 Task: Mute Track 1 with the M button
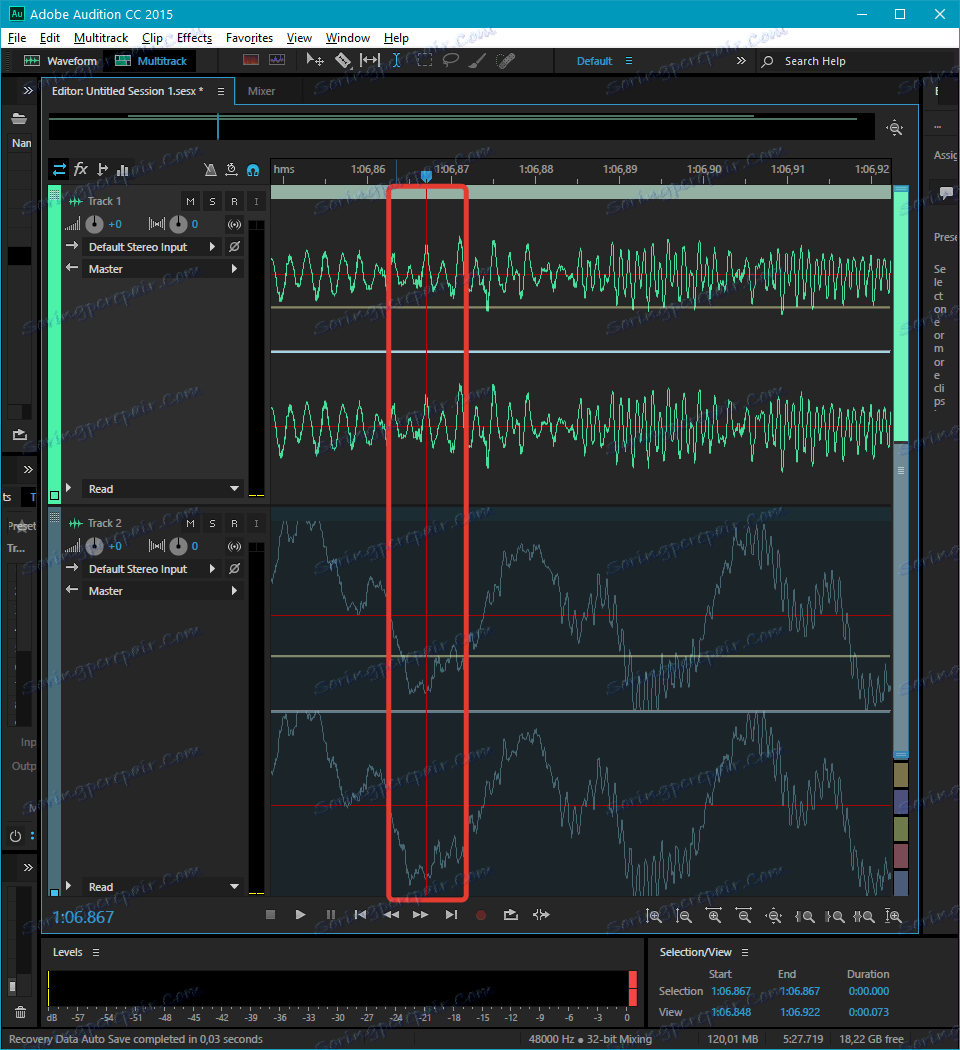(190, 202)
